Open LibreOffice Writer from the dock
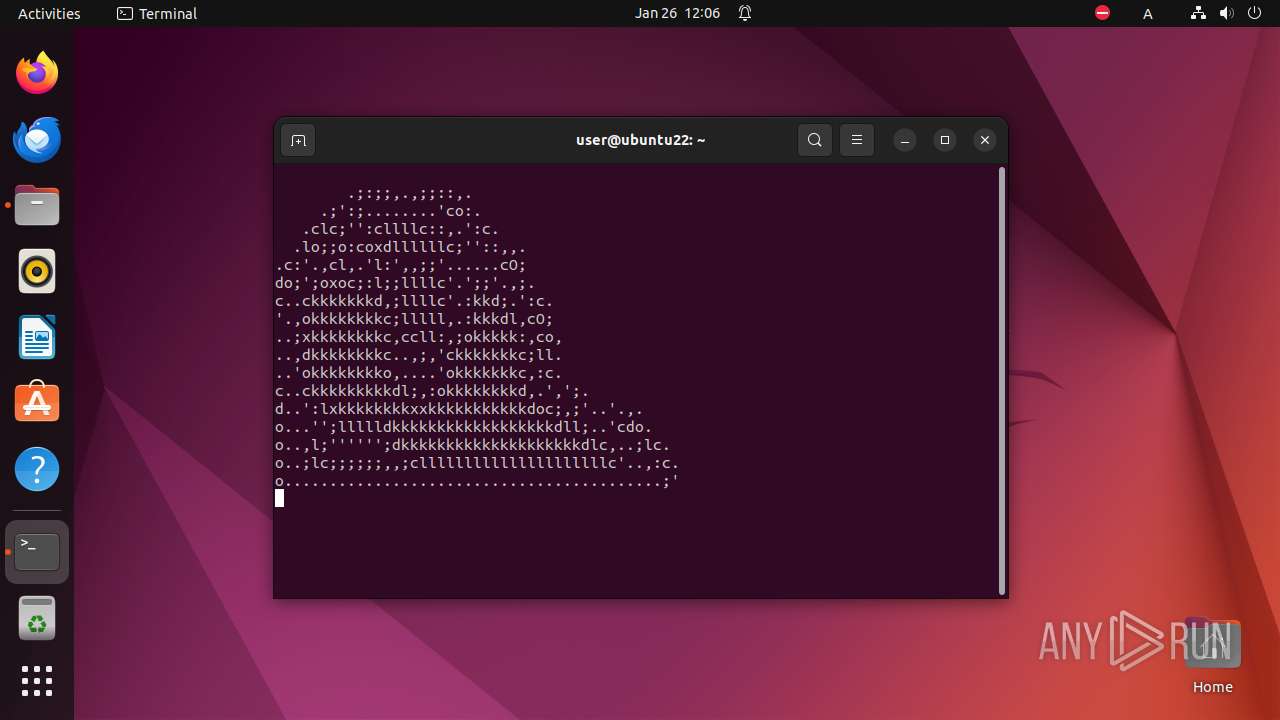Viewport: 1280px width, 720px height. click(x=37, y=337)
